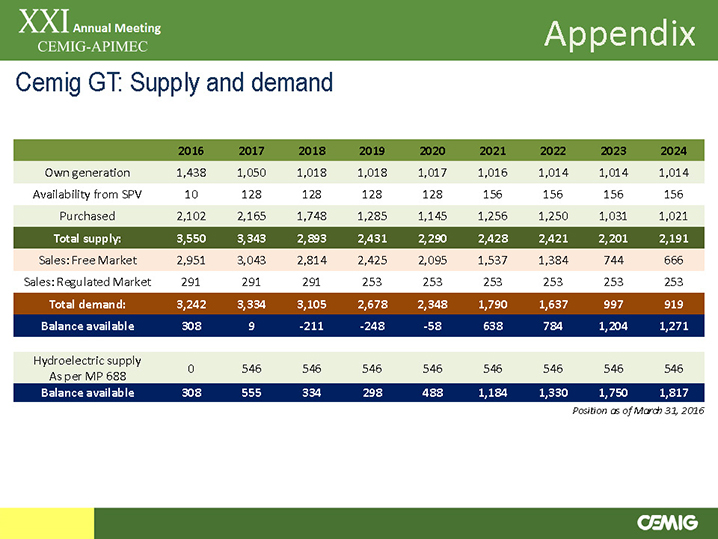Click the 'XXI Annual Meeting' heading
This screenshot has height=539, width=718.
[x=90, y=23]
